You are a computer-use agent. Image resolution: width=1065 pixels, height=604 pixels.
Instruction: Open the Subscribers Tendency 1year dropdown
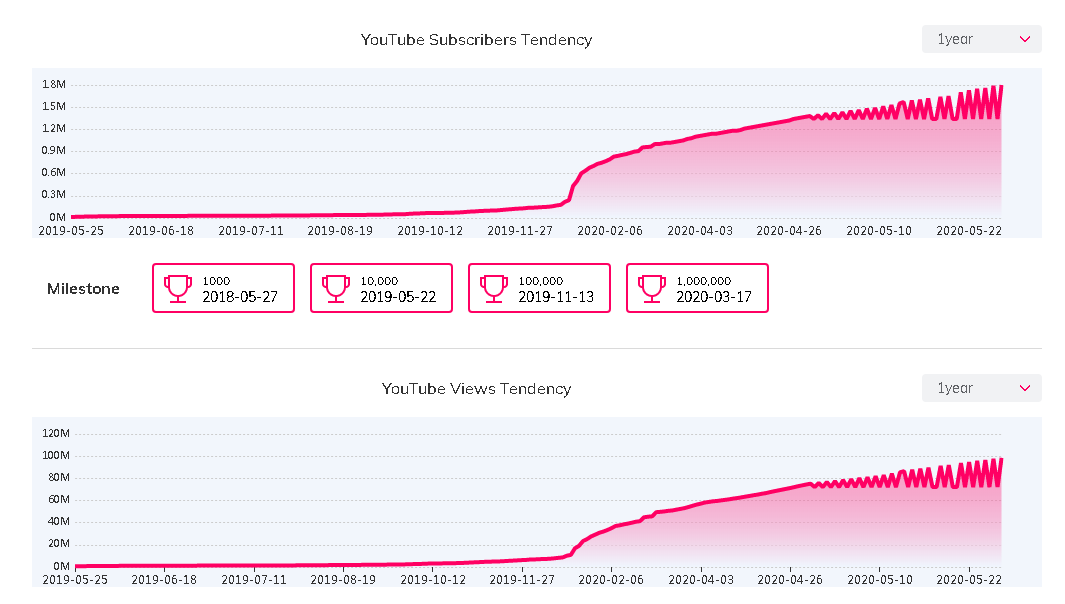(981, 39)
